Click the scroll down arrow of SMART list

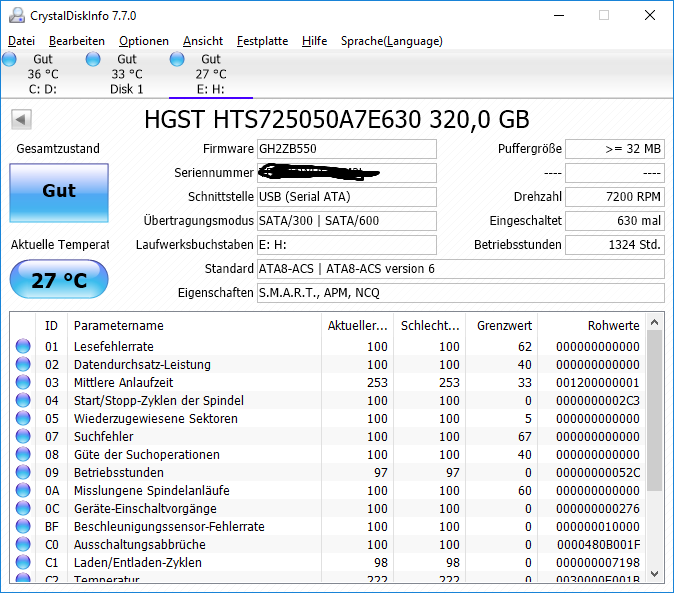tap(655, 574)
